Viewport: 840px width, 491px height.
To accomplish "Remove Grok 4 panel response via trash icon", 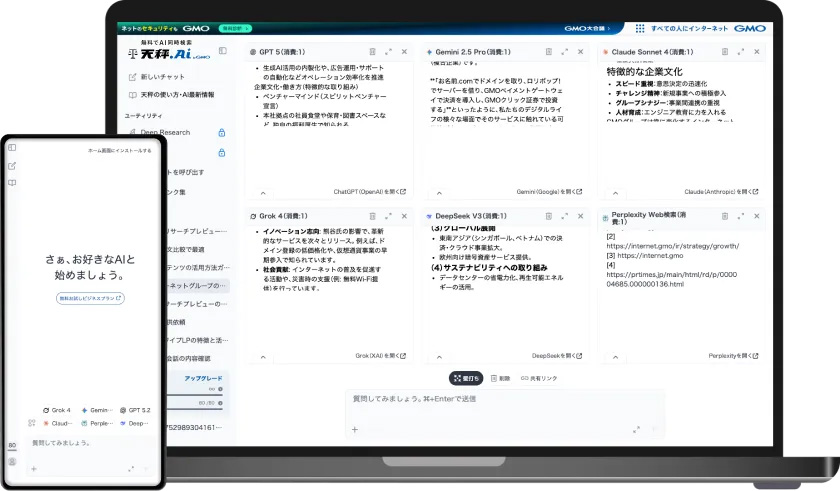I will point(372,216).
